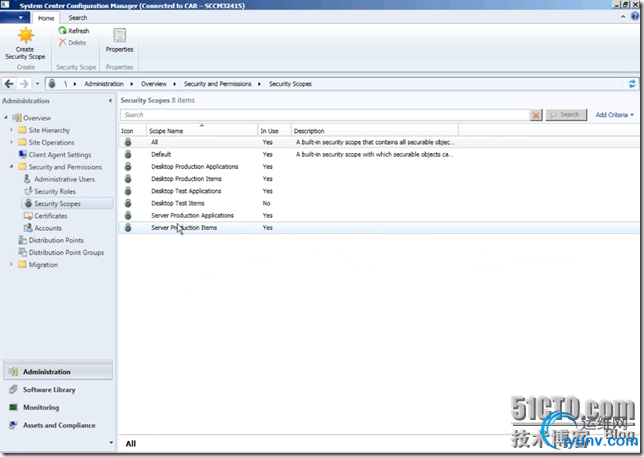Image resolution: width=644 pixels, height=457 pixels.
Task: Sort by the Description column header
Action: click(x=375, y=131)
